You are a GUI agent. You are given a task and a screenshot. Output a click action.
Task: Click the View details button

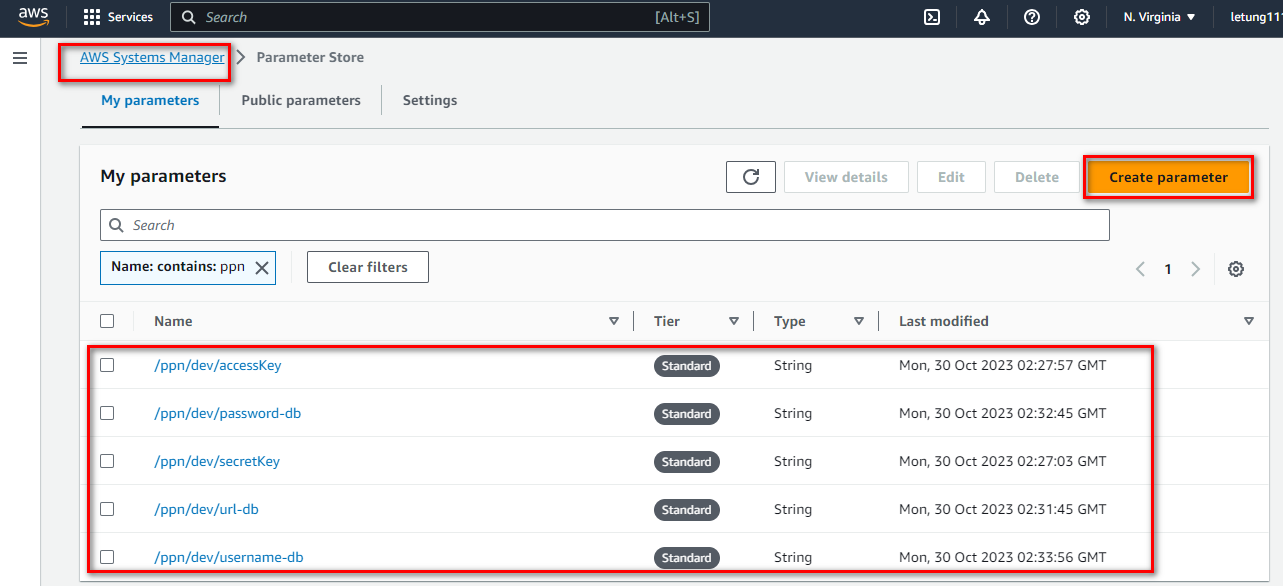click(846, 177)
